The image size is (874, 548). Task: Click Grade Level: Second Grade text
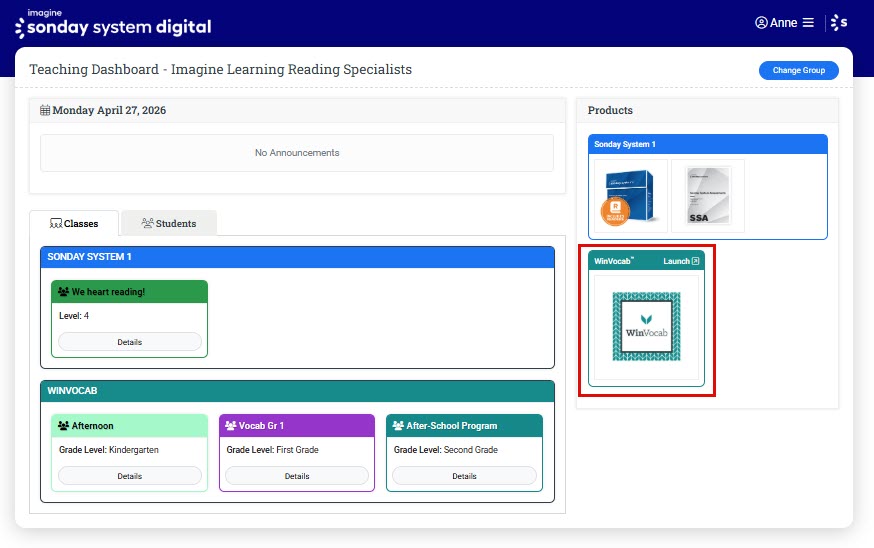point(446,449)
